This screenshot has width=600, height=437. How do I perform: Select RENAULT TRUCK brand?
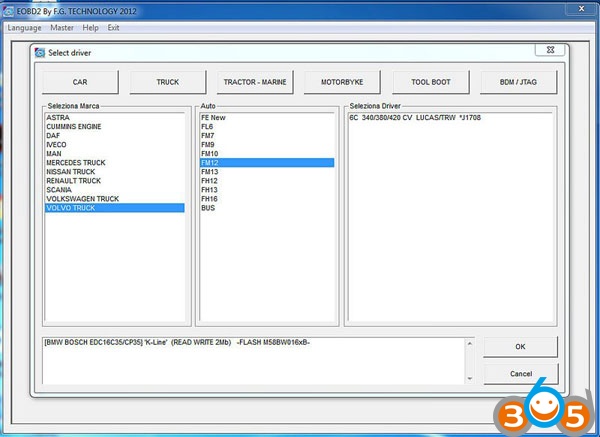pos(114,181)
